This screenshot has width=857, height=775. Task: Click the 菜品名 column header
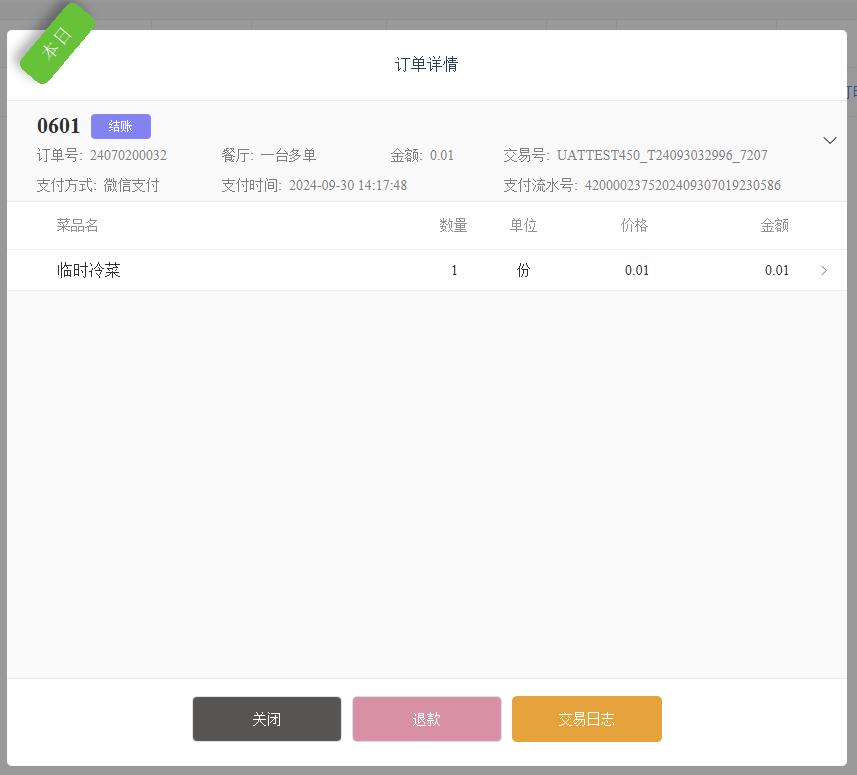(77, 225)
